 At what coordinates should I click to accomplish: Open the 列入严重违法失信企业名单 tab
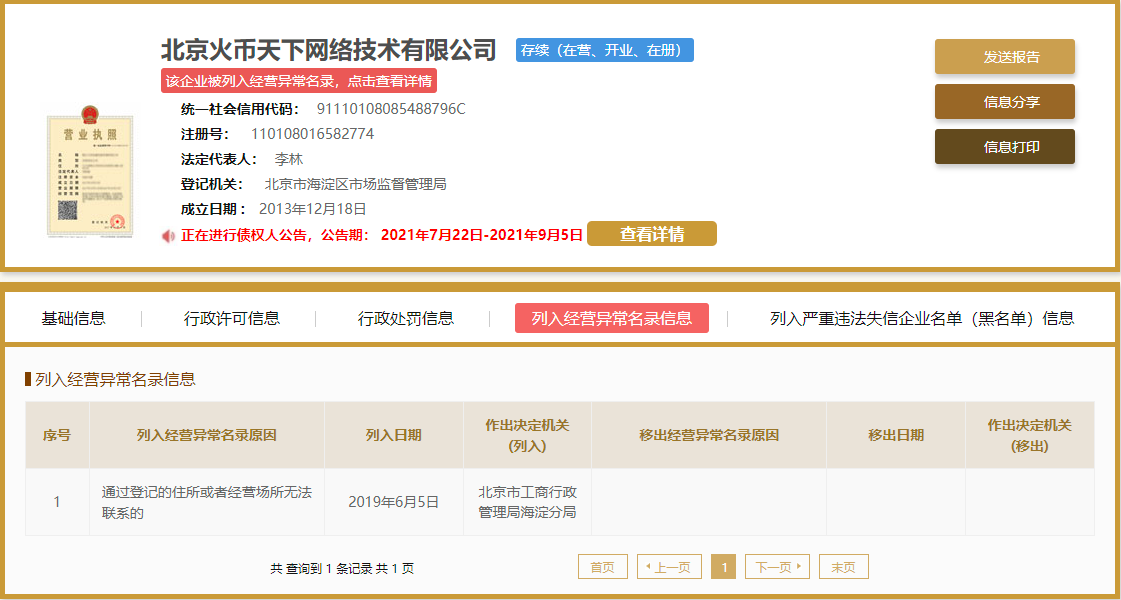coord(922,318)
